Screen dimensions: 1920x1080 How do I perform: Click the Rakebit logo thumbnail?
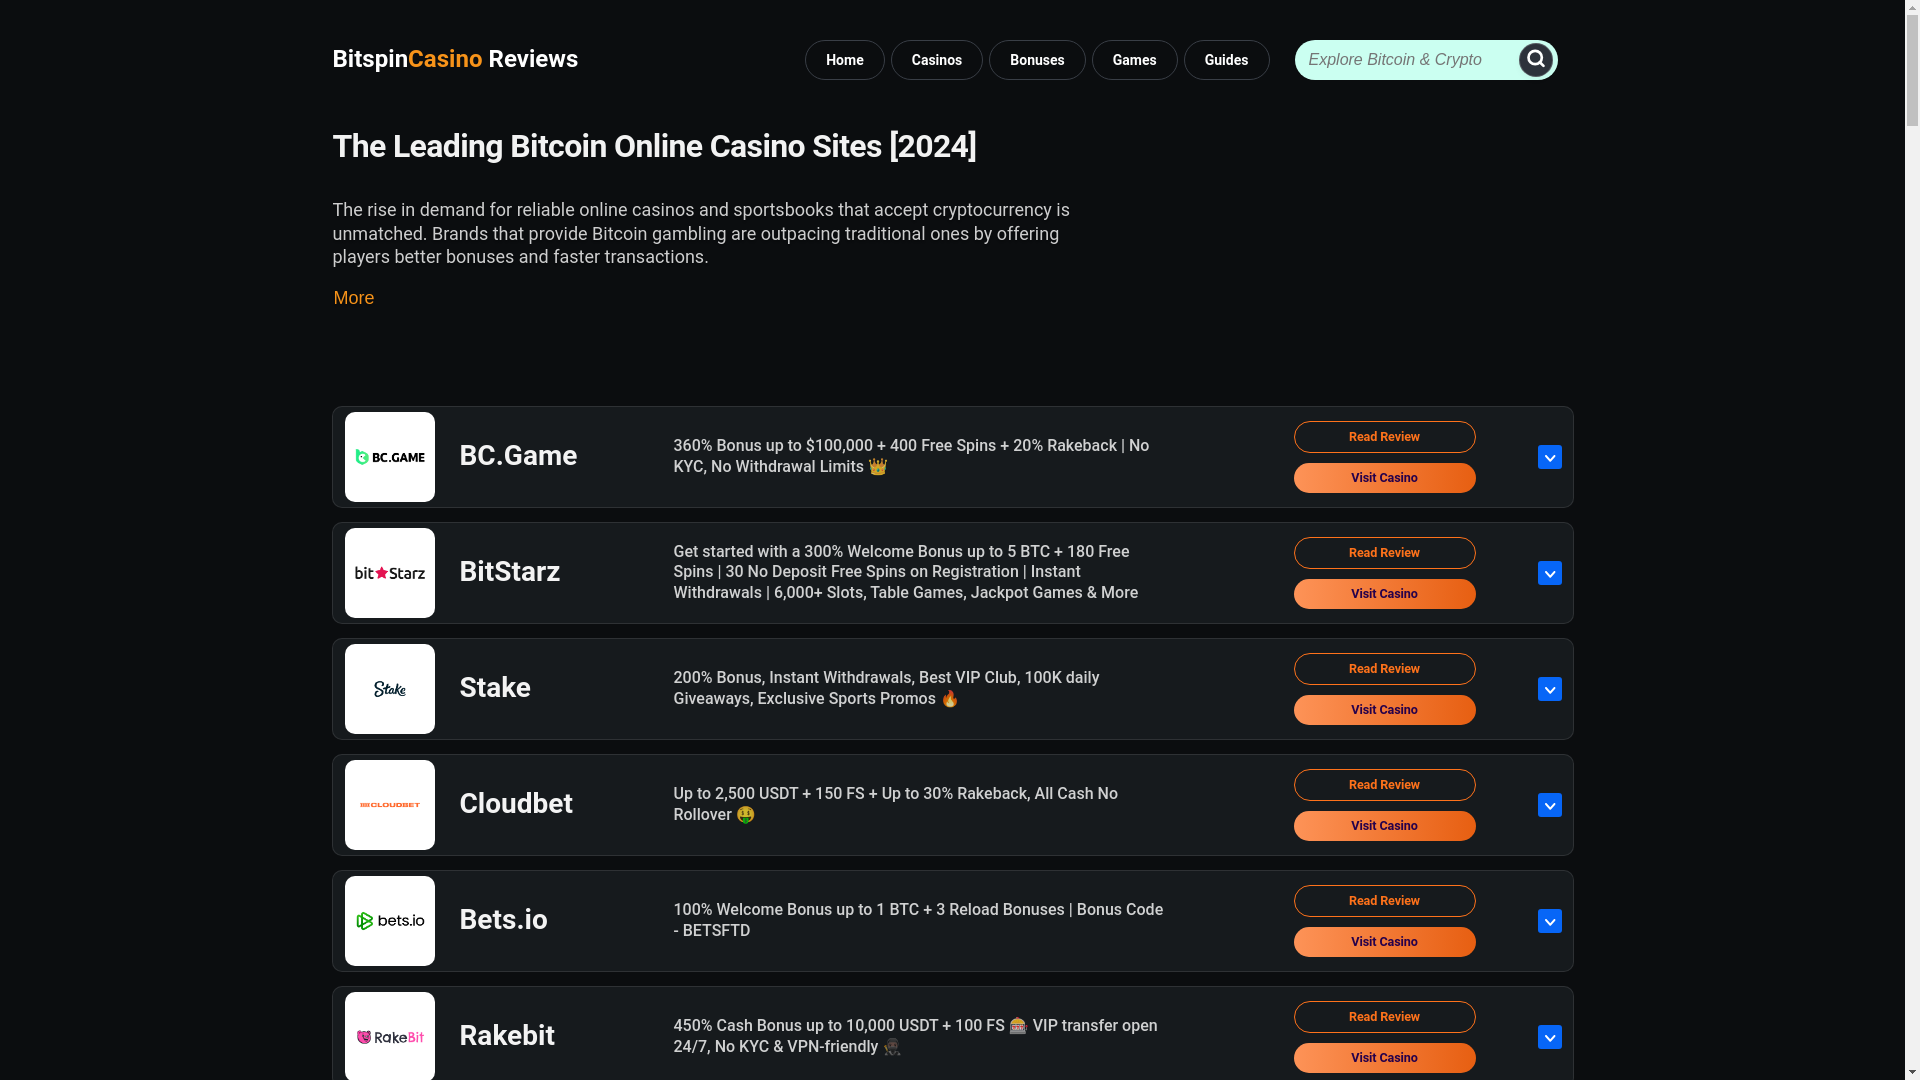point(390,1036)
